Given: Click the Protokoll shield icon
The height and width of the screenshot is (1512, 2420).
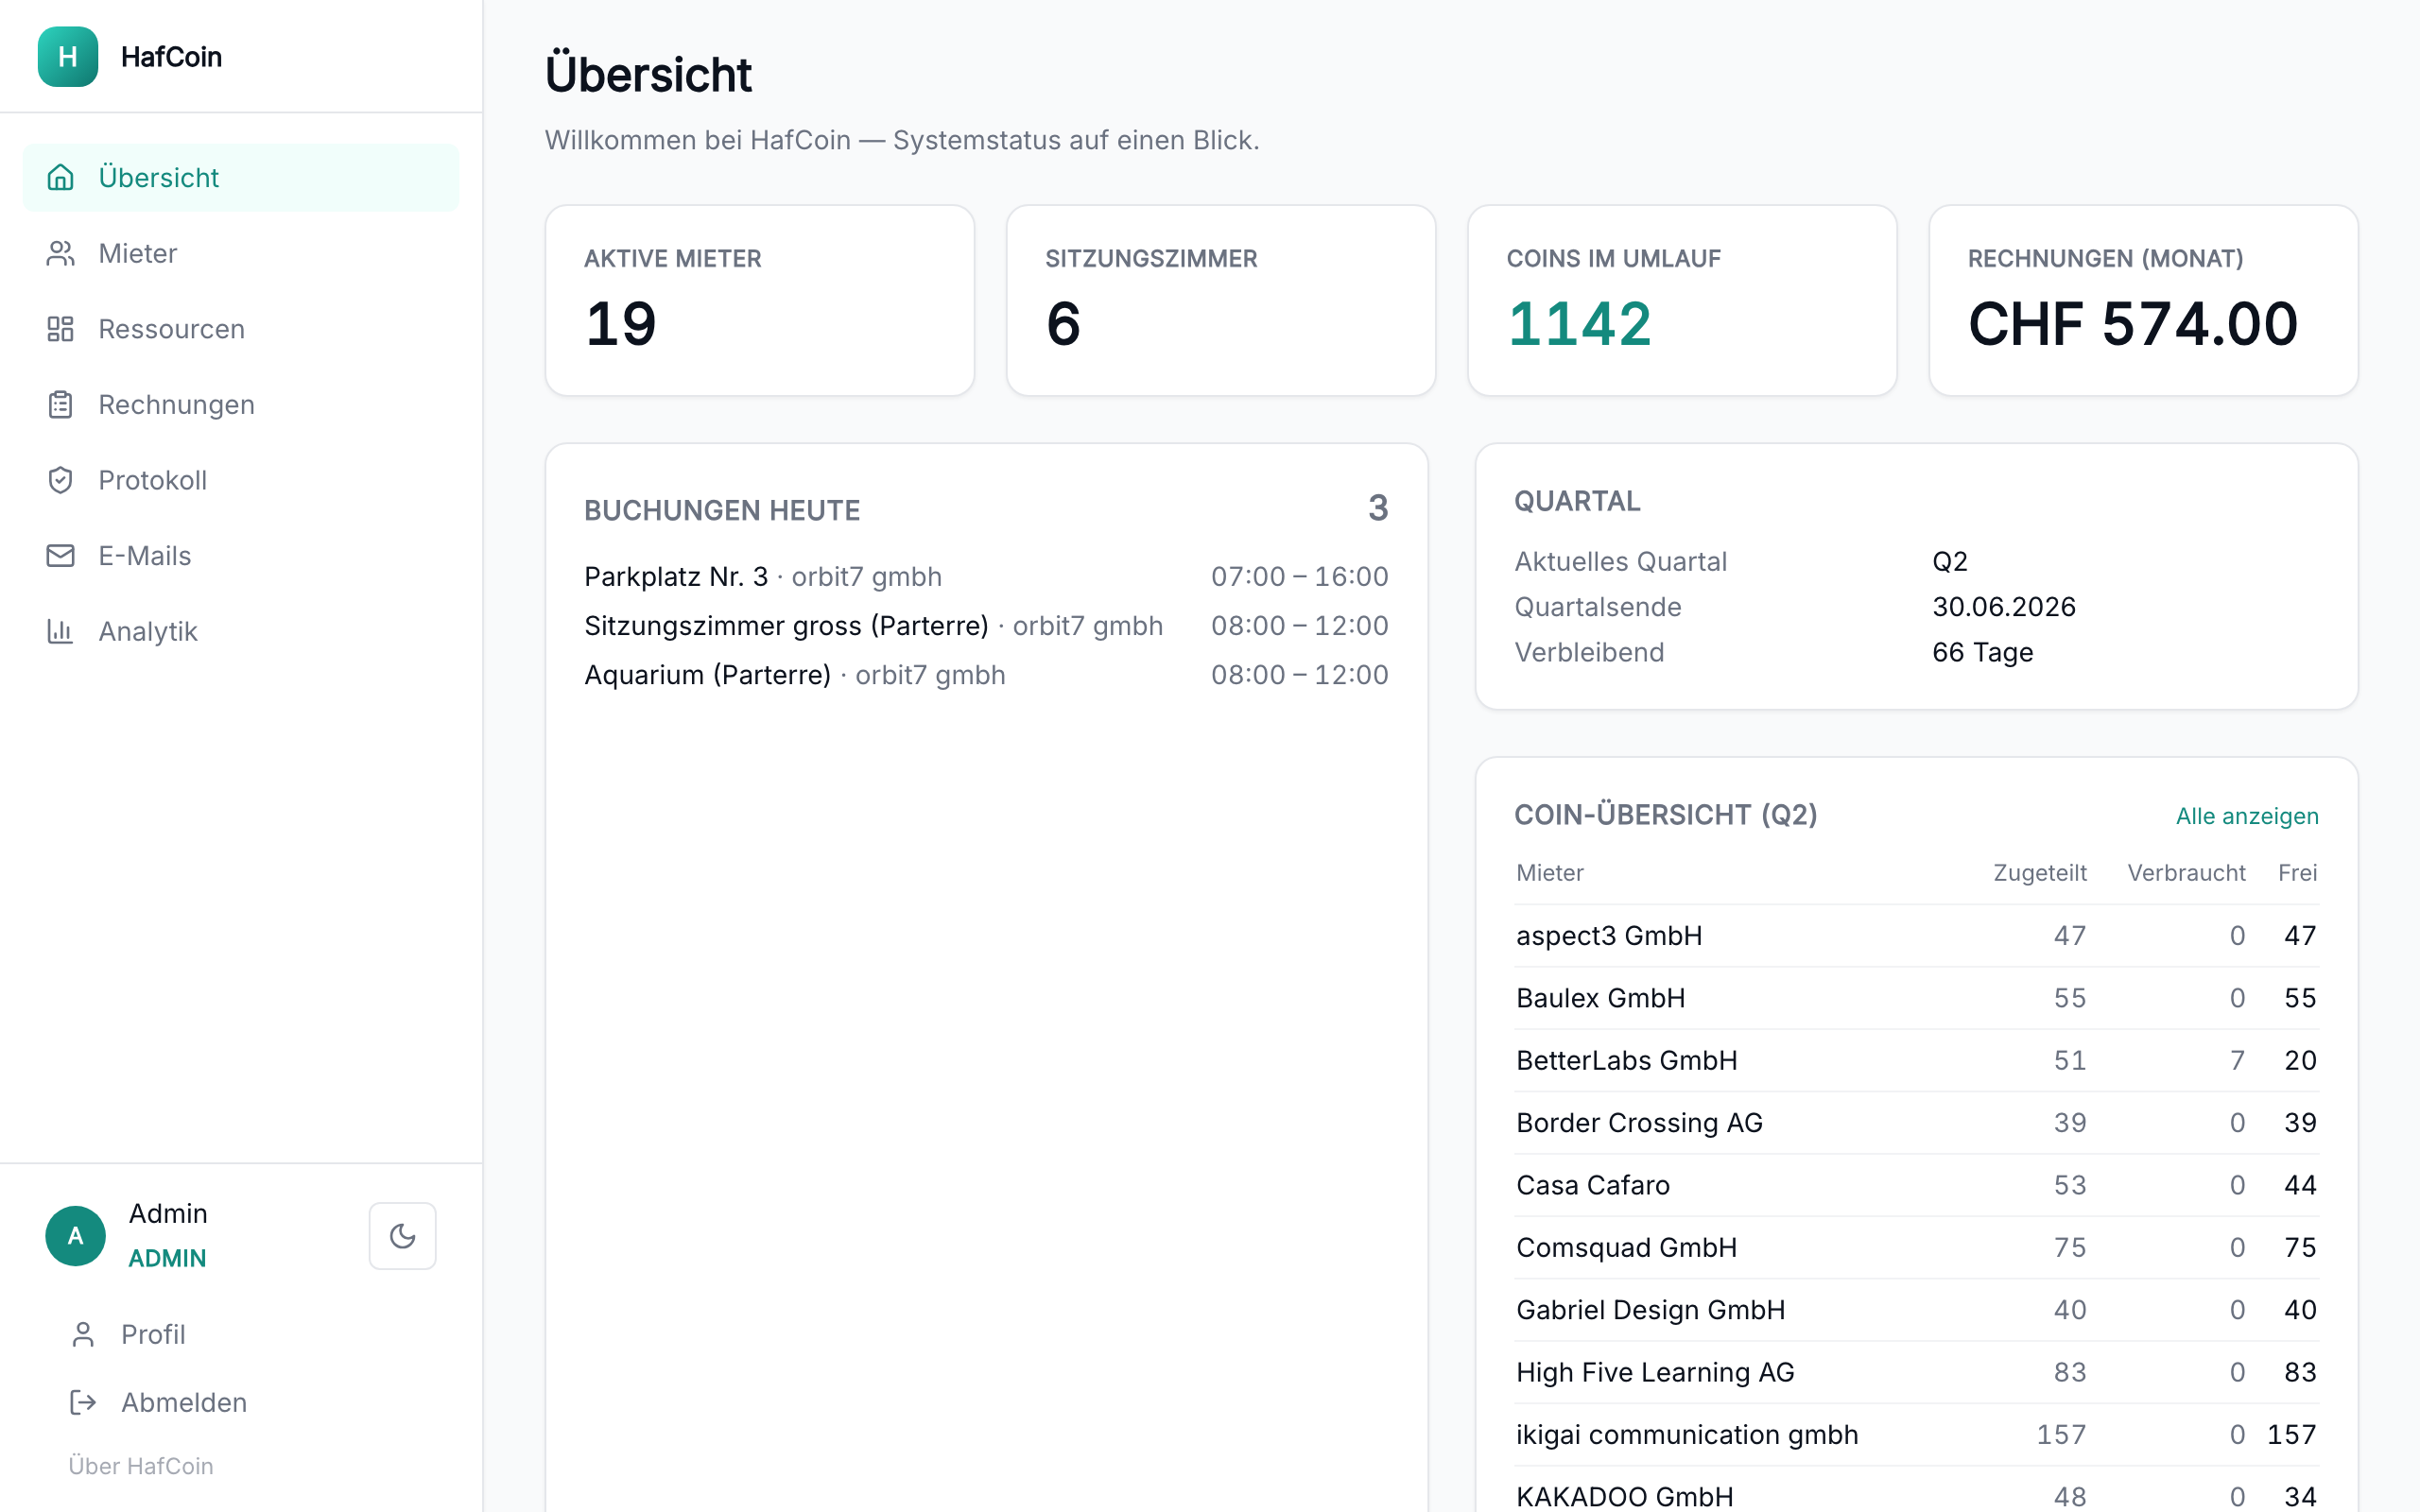Looking at the screenshot, I should tap(61, 480).
